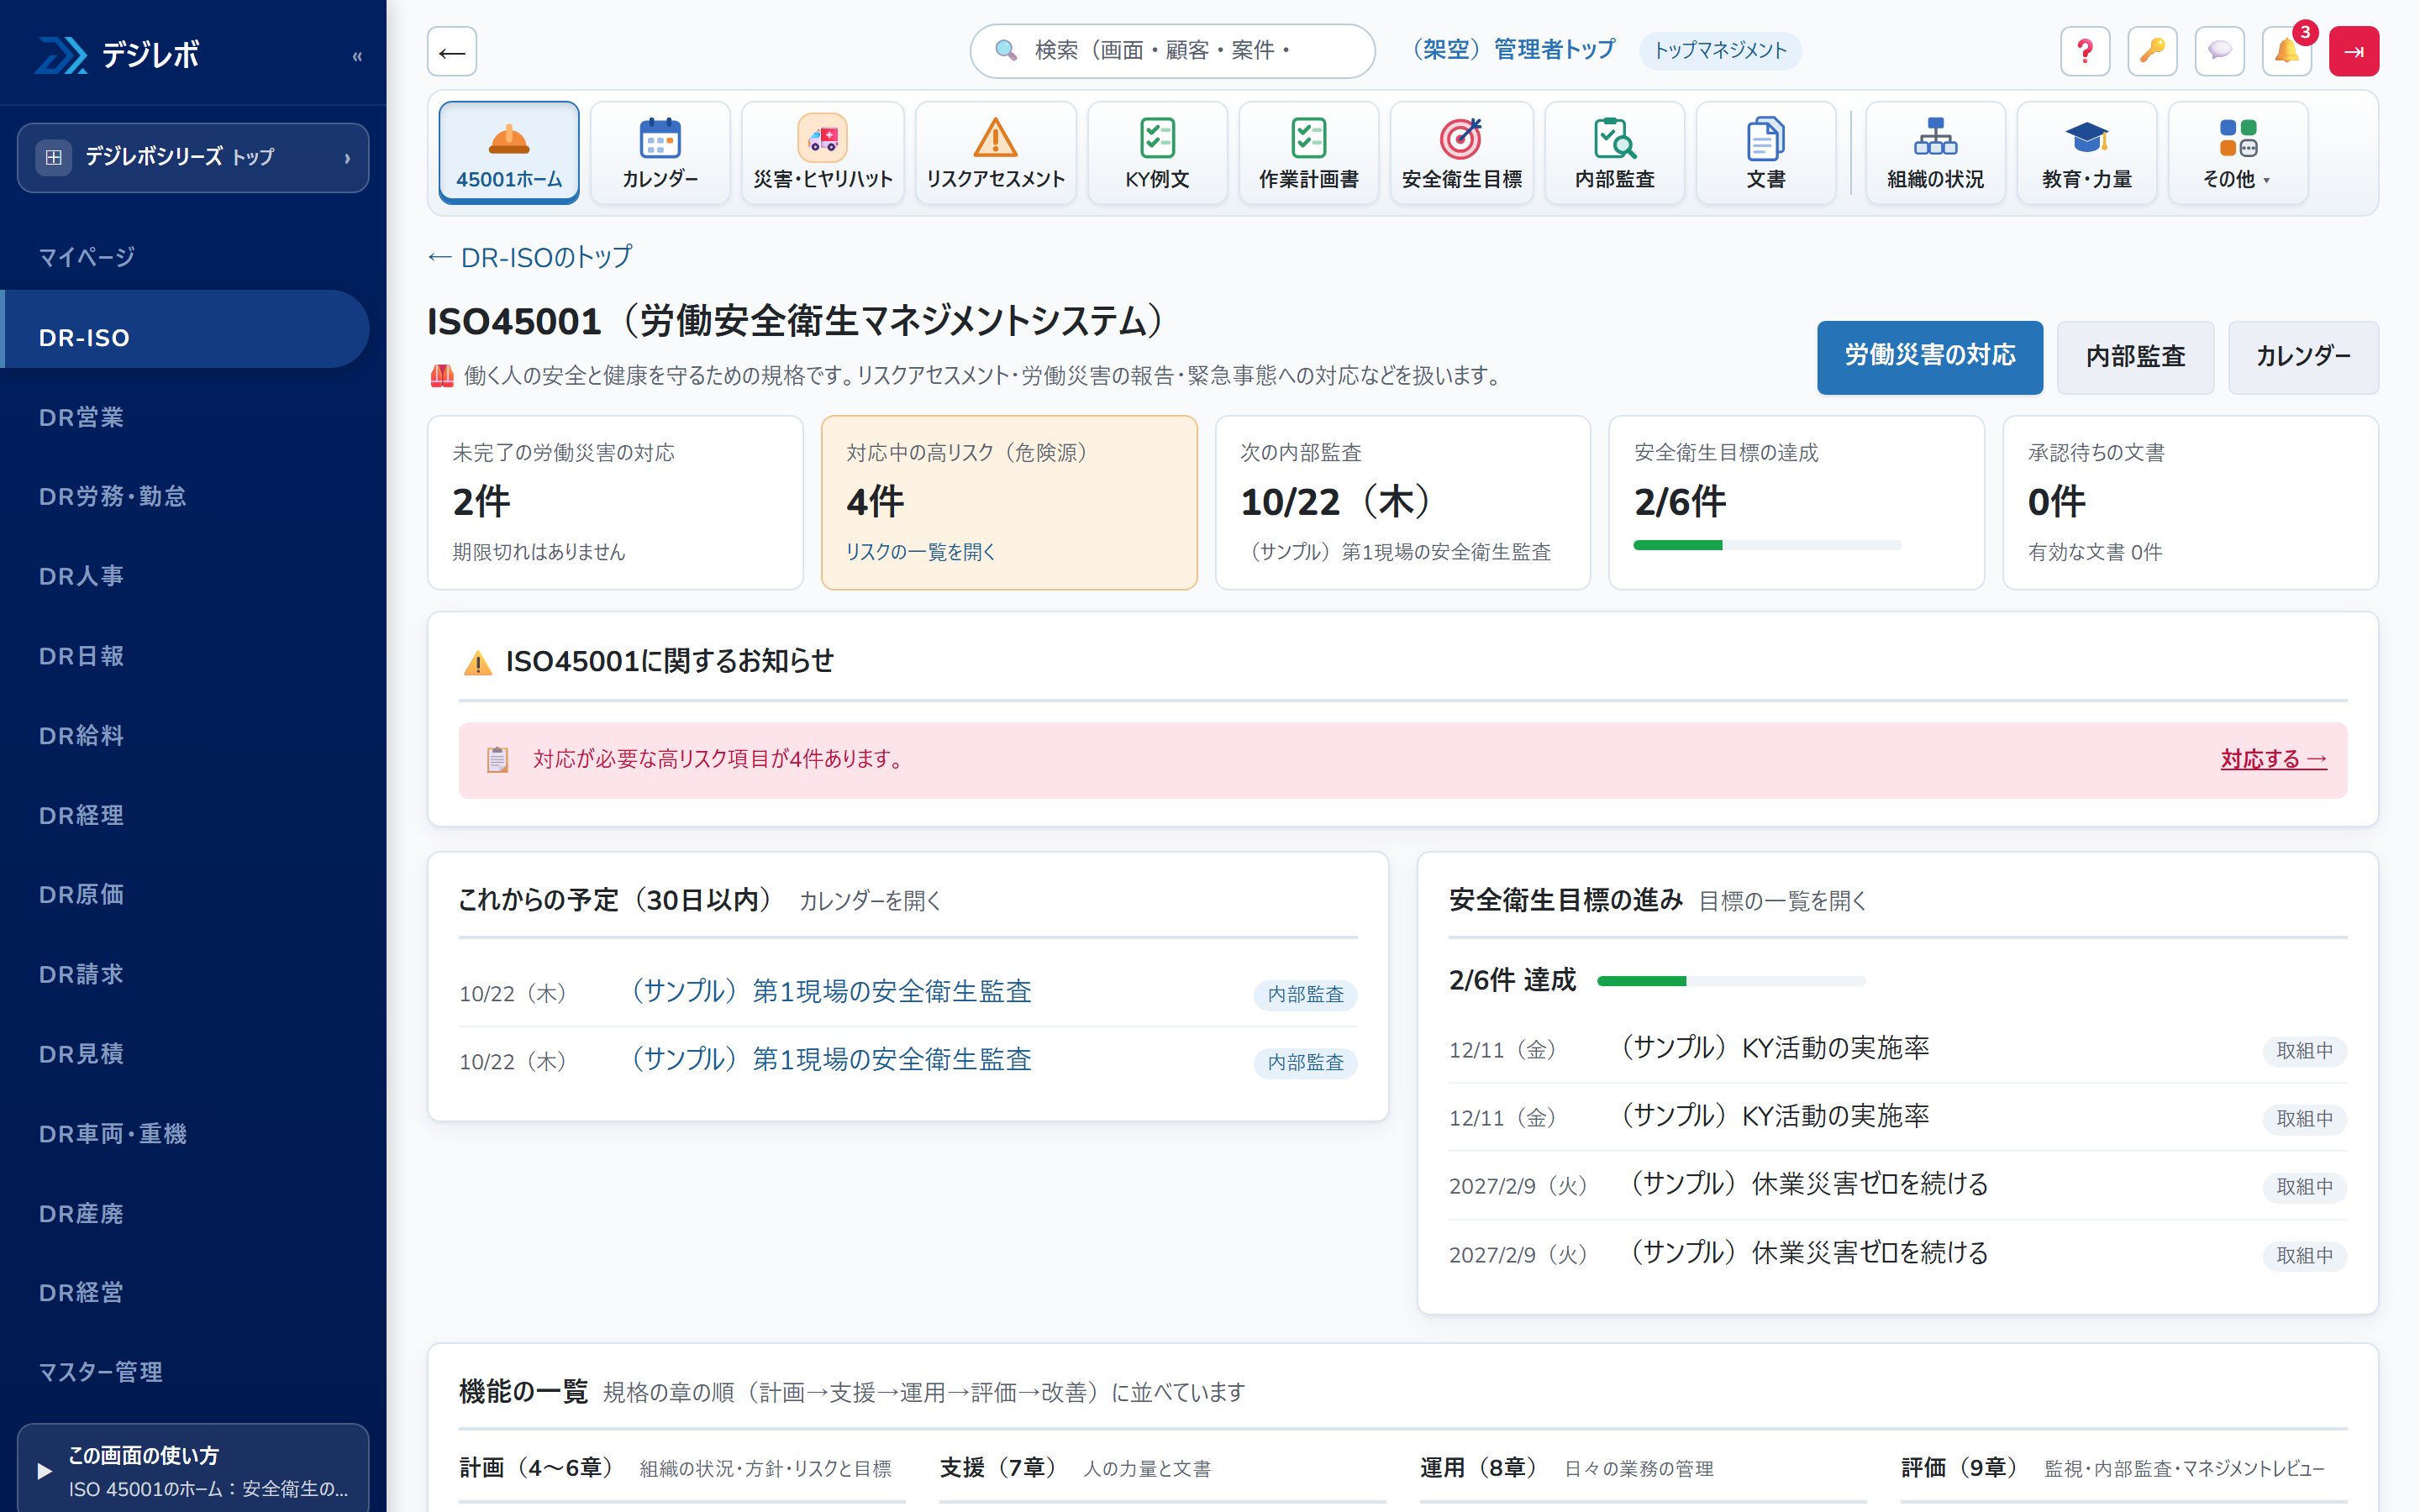Click the search field 検索（画面・顧客・案件
The height and width of the screenshot is (1512, 2420).
[x=1172, y=51]
